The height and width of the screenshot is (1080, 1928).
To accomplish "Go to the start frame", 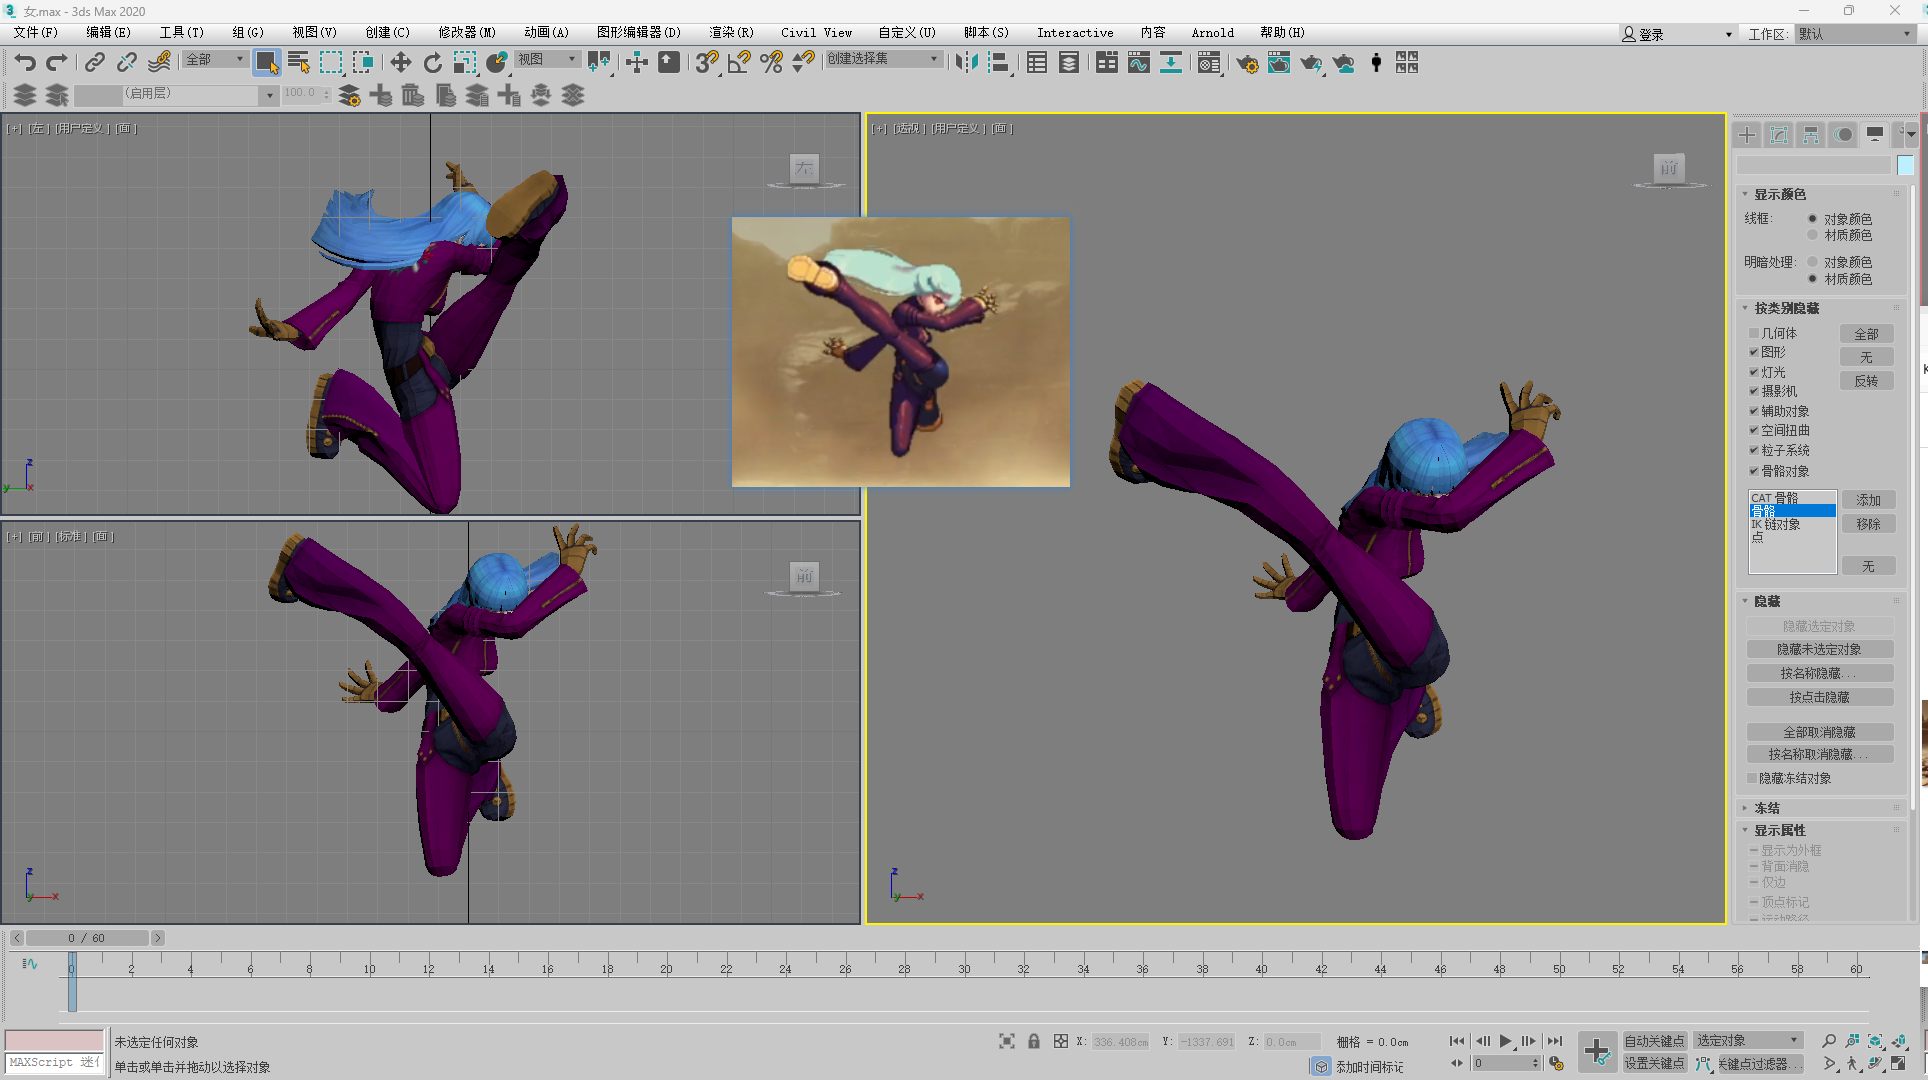I will pos(1457,1041).
